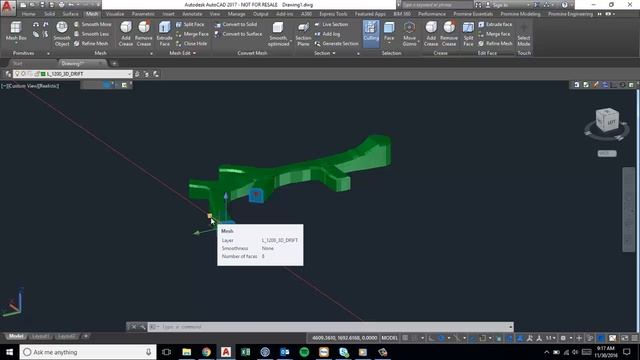The image size is (640, 360).
Task: Click the coordinates readout in status bar
Action: tap(344, 338)
